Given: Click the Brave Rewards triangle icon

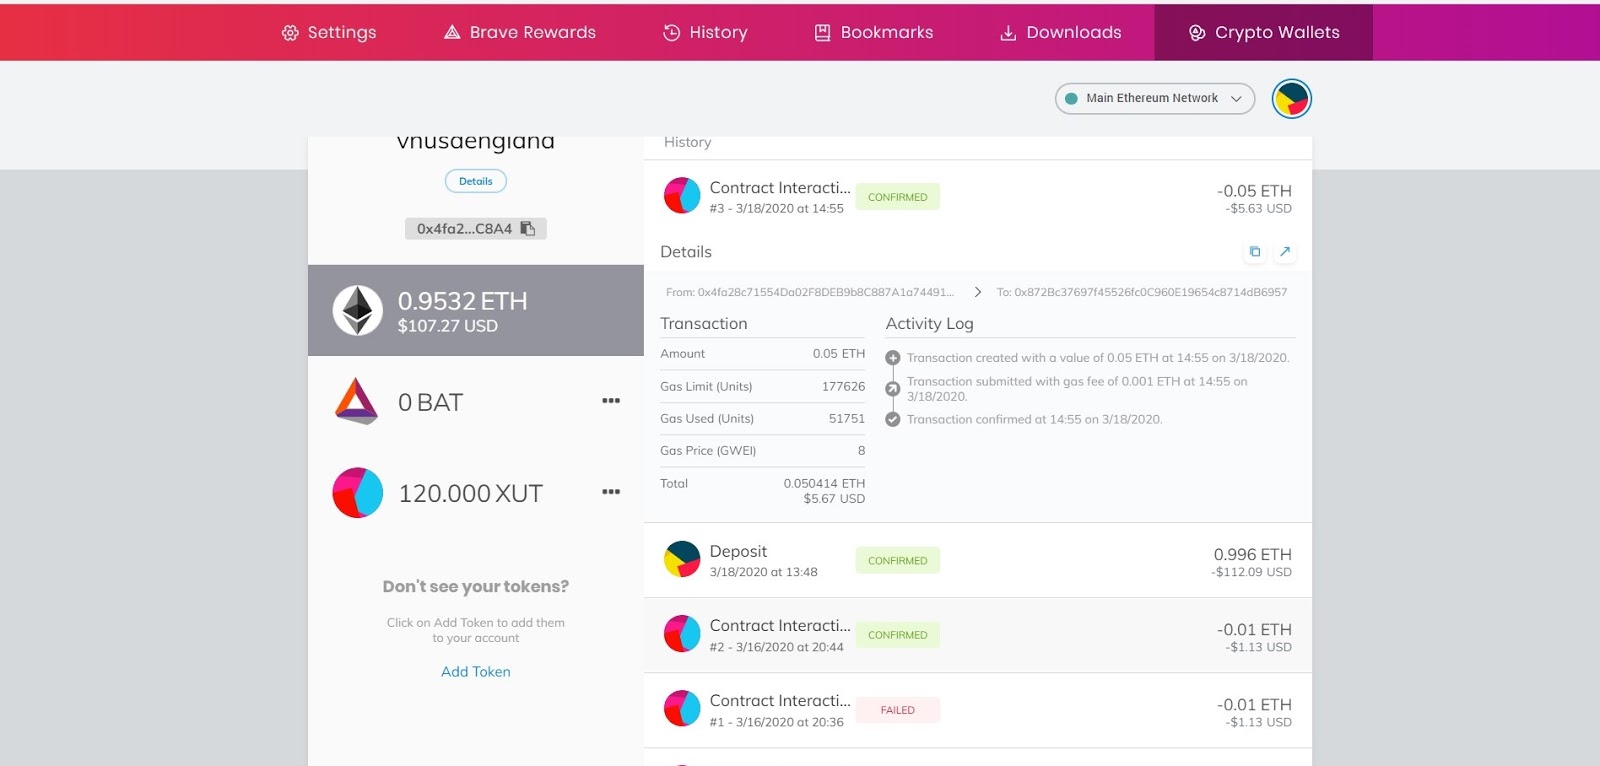Looking at the screenshot, I should [x=452, y=32].
